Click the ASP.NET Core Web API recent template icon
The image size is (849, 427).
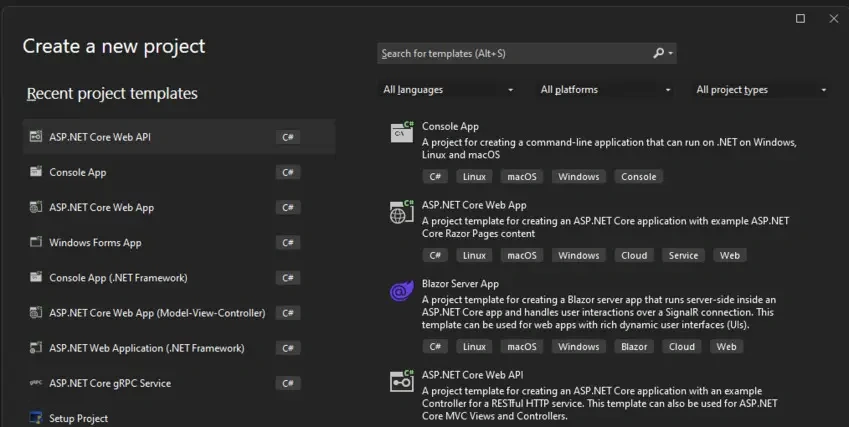(x=36, y=136)
